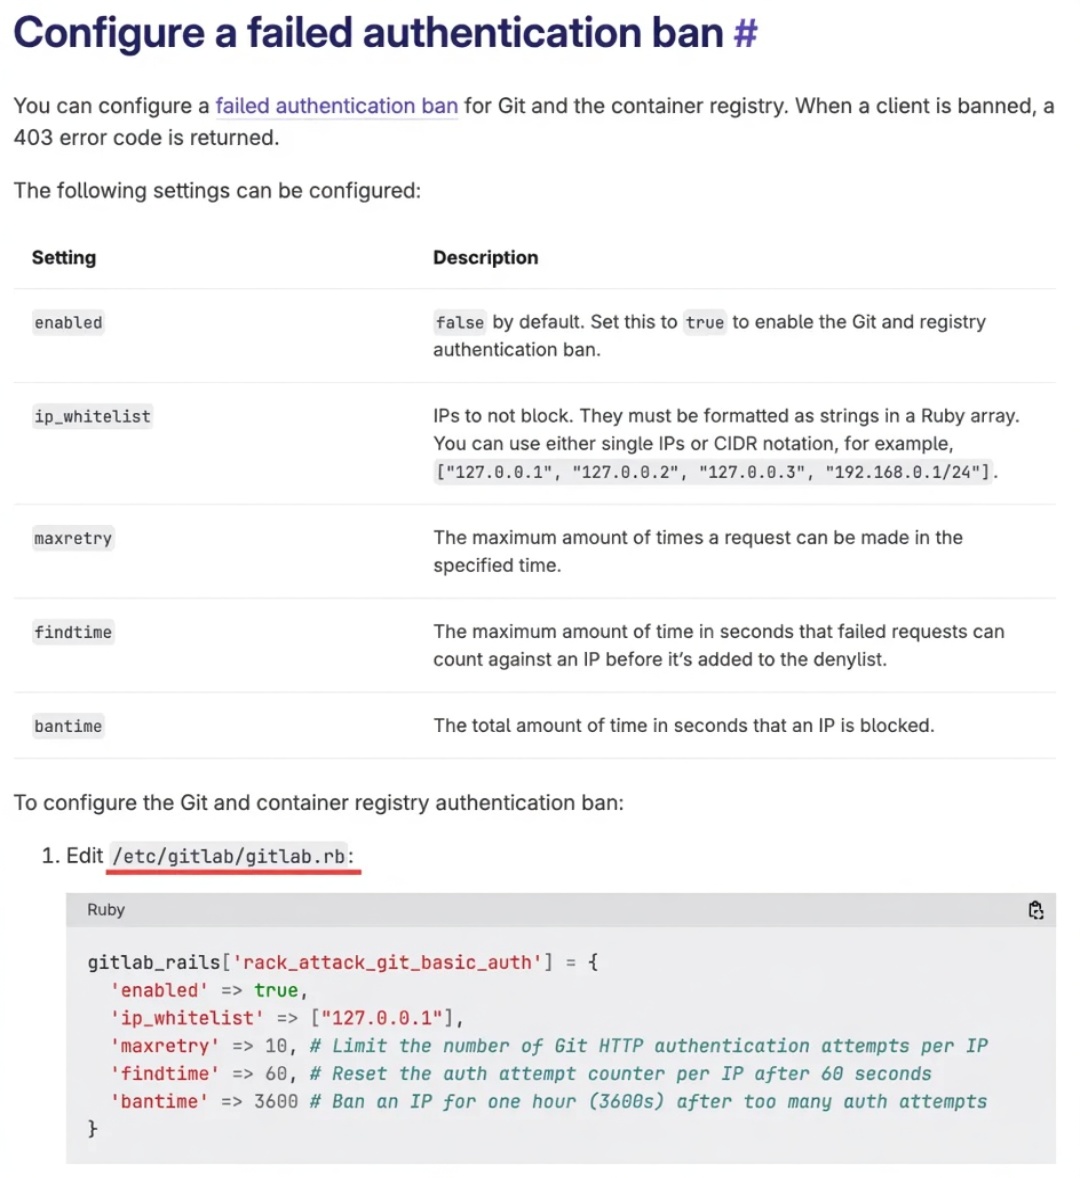Click the 'bantime' => 3600 code line
Image resolution: width=1080 pixels, height=1178 pixels.
tap(203, 1102)
